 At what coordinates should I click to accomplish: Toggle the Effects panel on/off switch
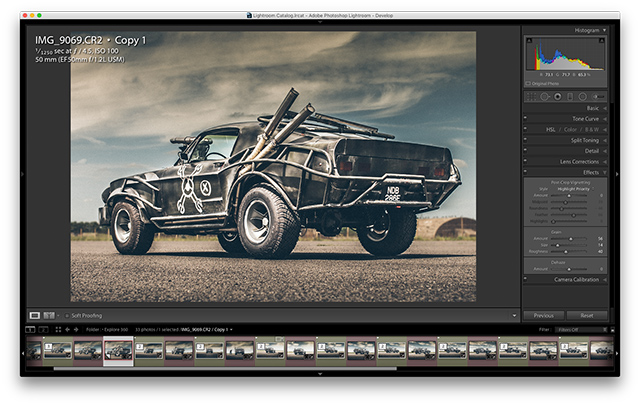click(x=526, y=172)
